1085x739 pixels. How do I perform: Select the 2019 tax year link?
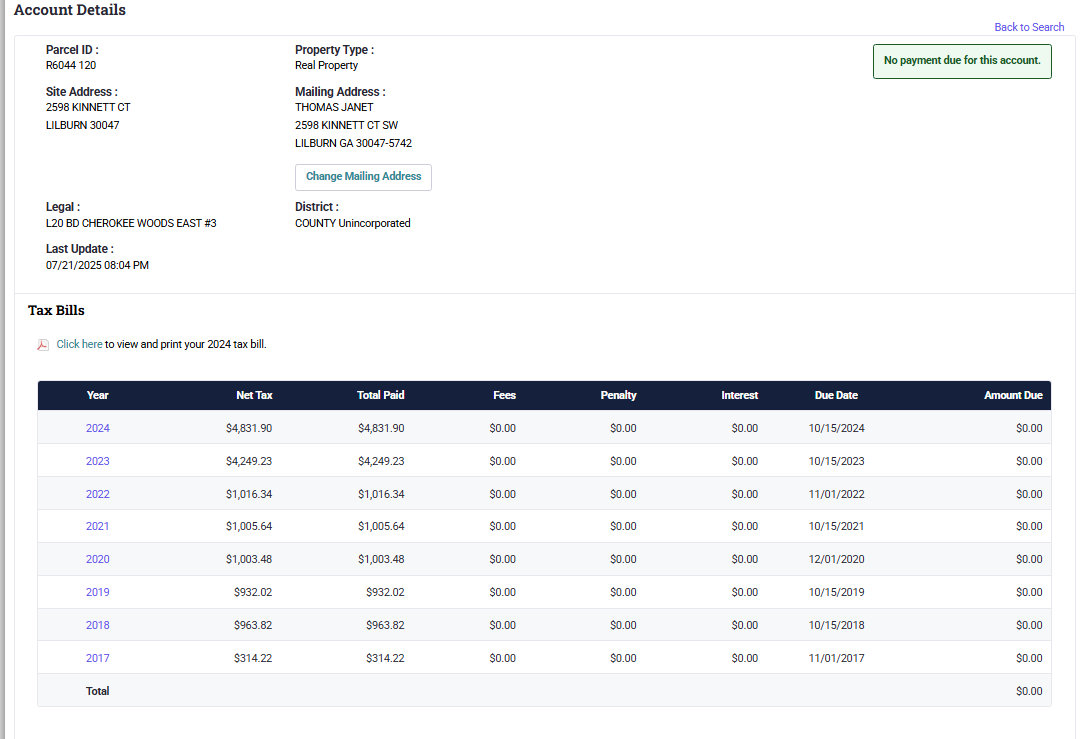click(x=97, y=592)
